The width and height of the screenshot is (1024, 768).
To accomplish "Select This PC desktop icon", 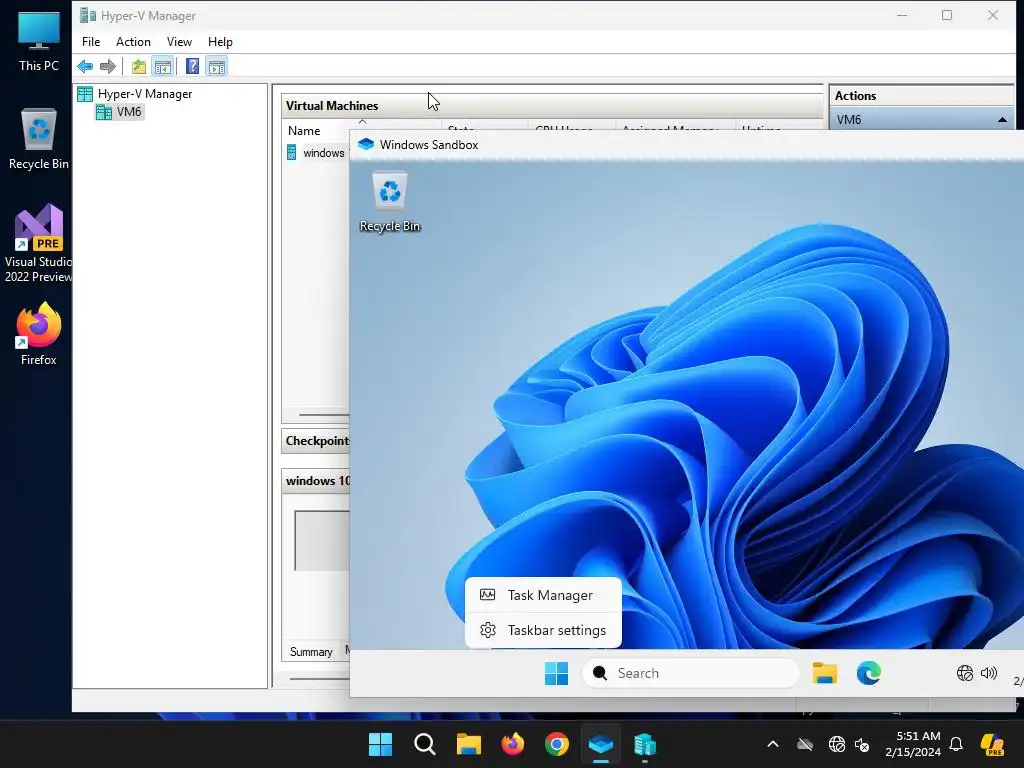I will point(39,40).
